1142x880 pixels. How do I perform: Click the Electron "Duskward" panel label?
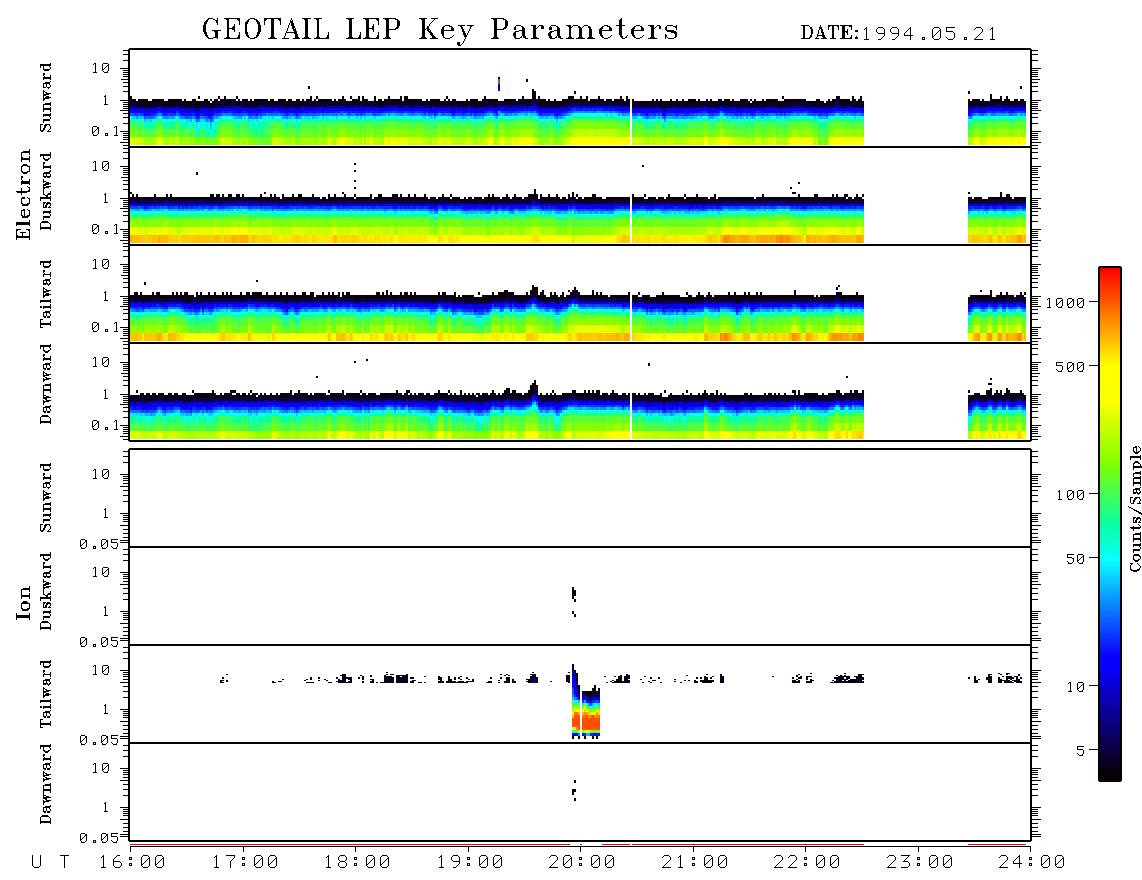click(46, 191)
